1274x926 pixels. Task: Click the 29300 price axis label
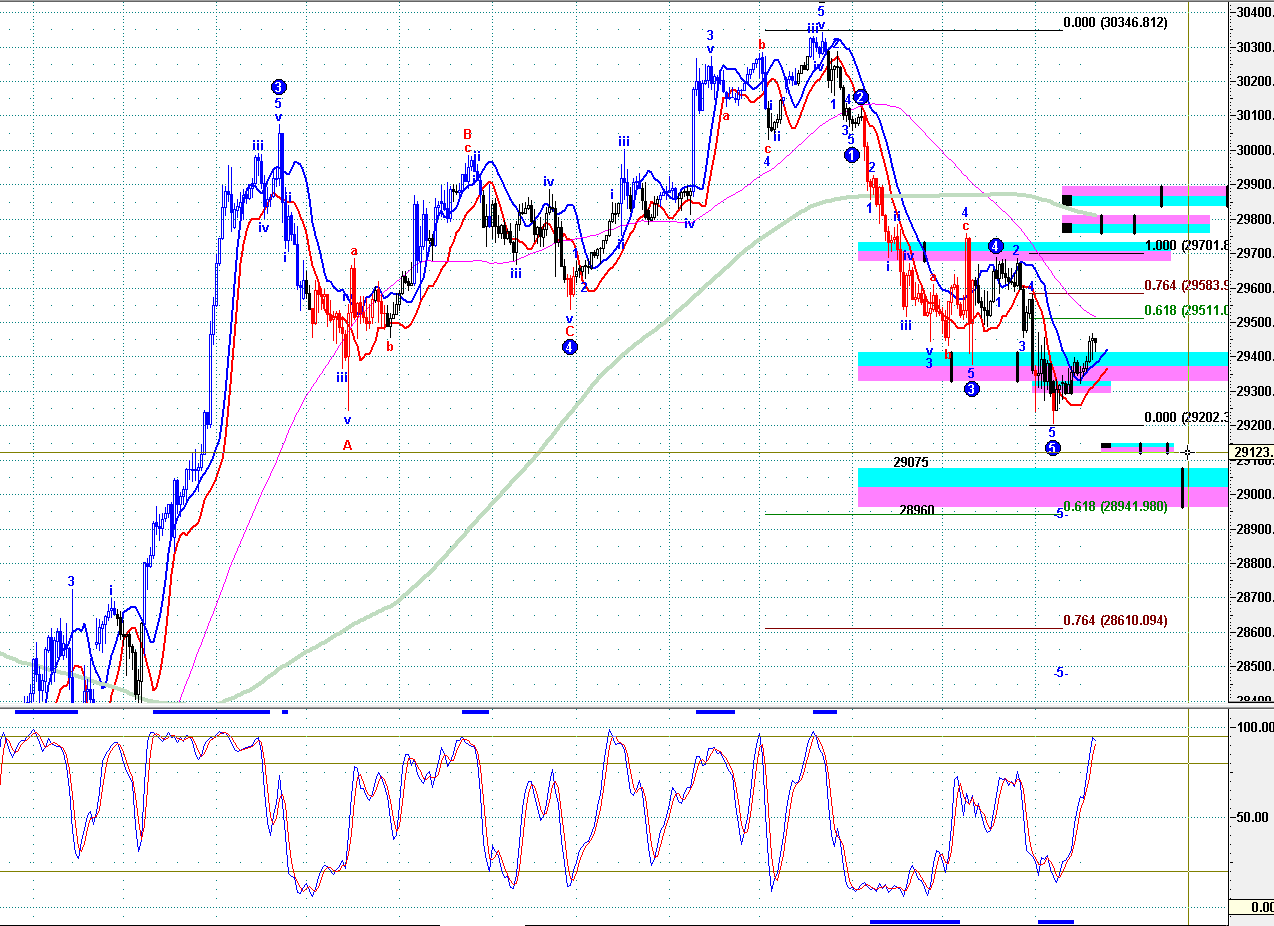pos(1255,392)
